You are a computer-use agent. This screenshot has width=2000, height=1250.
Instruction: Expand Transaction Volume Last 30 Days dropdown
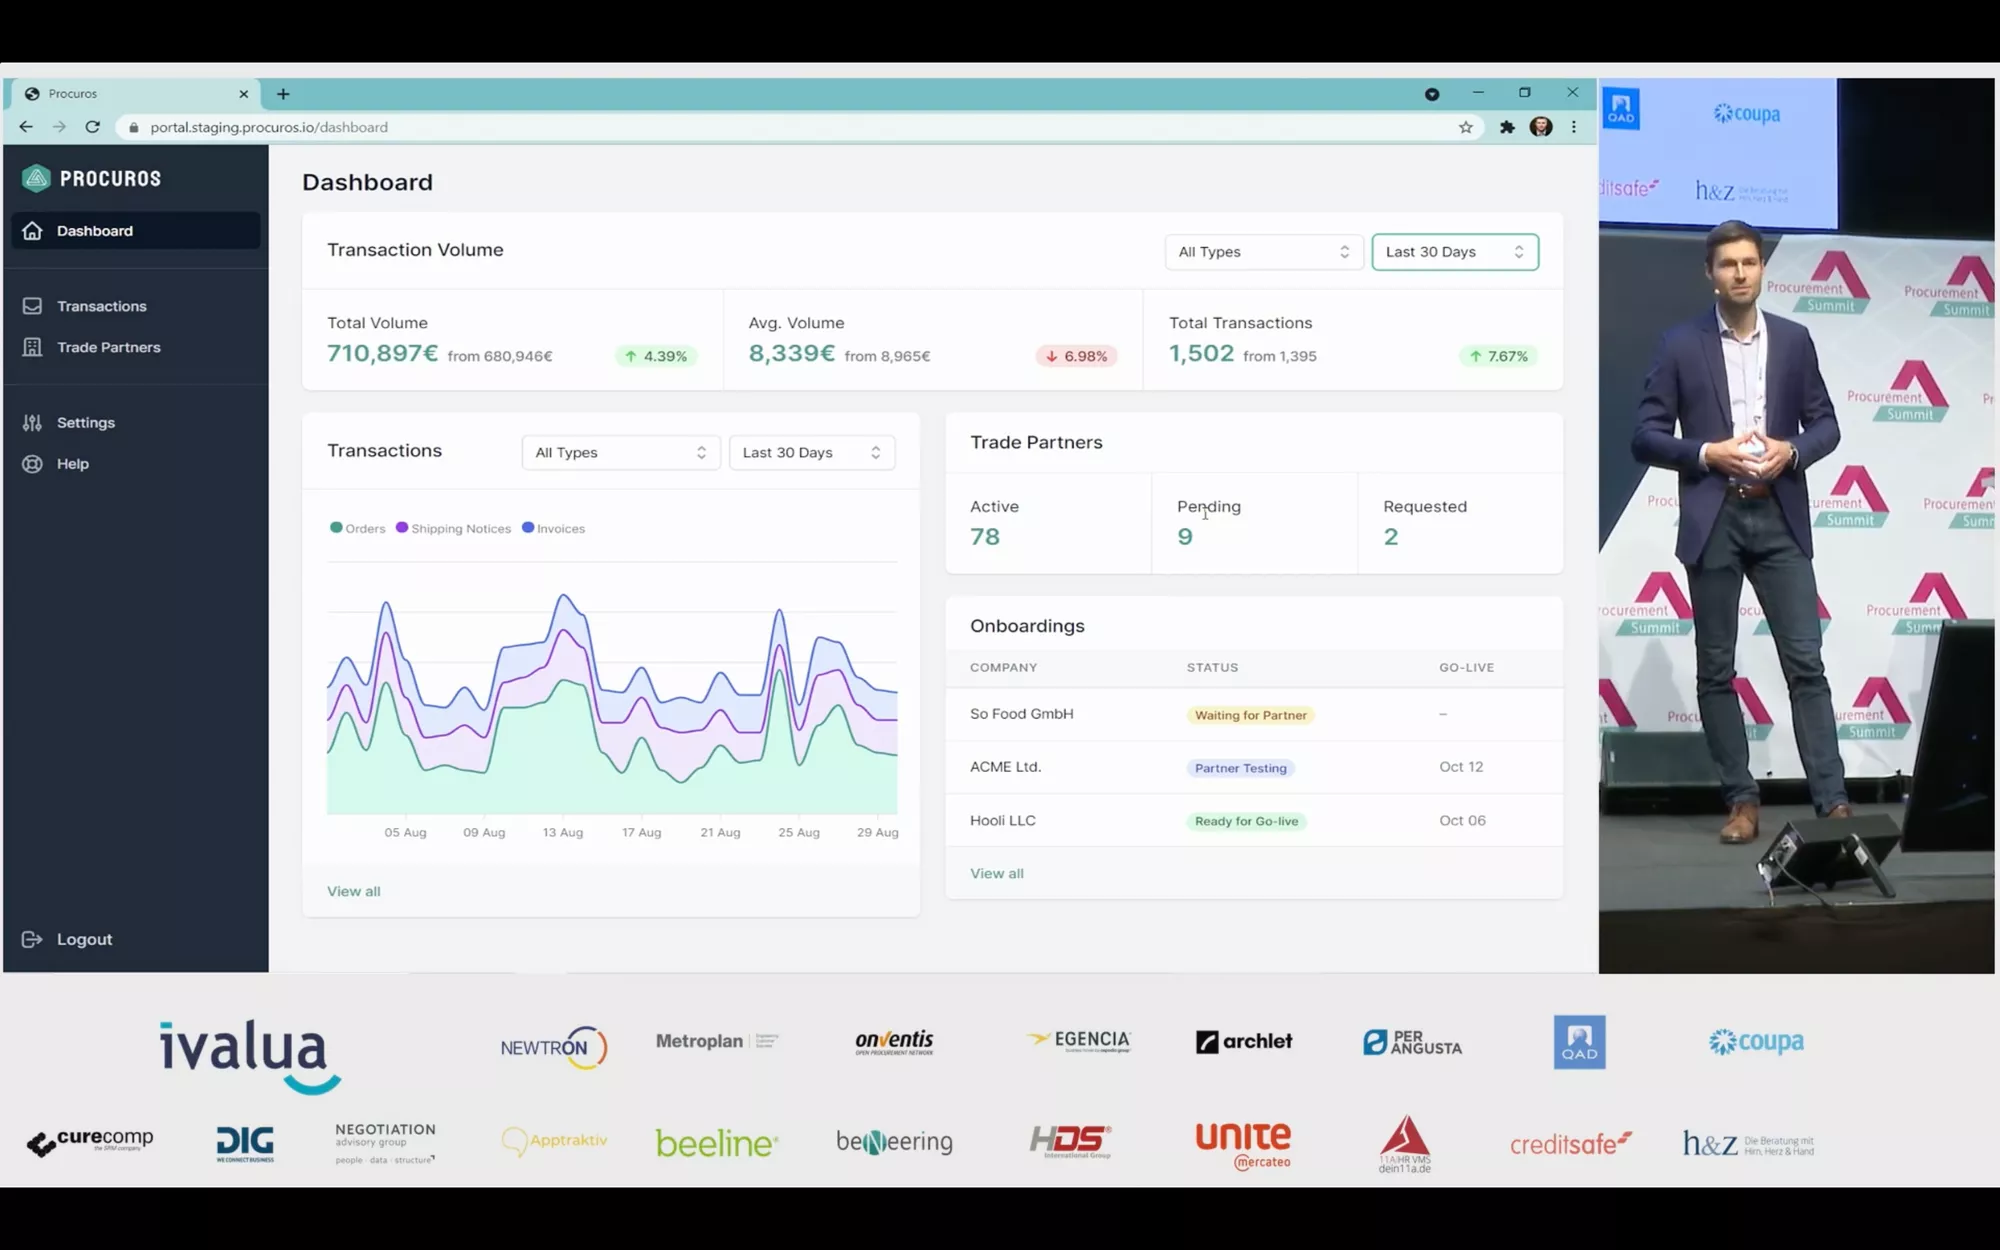pyautogui.click(x=1455, y=252)
